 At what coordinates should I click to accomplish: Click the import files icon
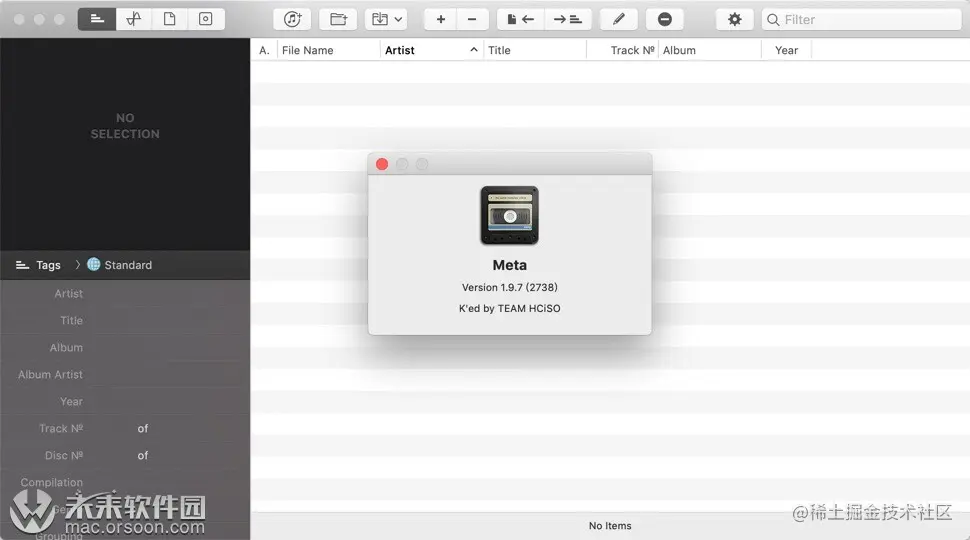pyautogui.click(x=379, y=19)
